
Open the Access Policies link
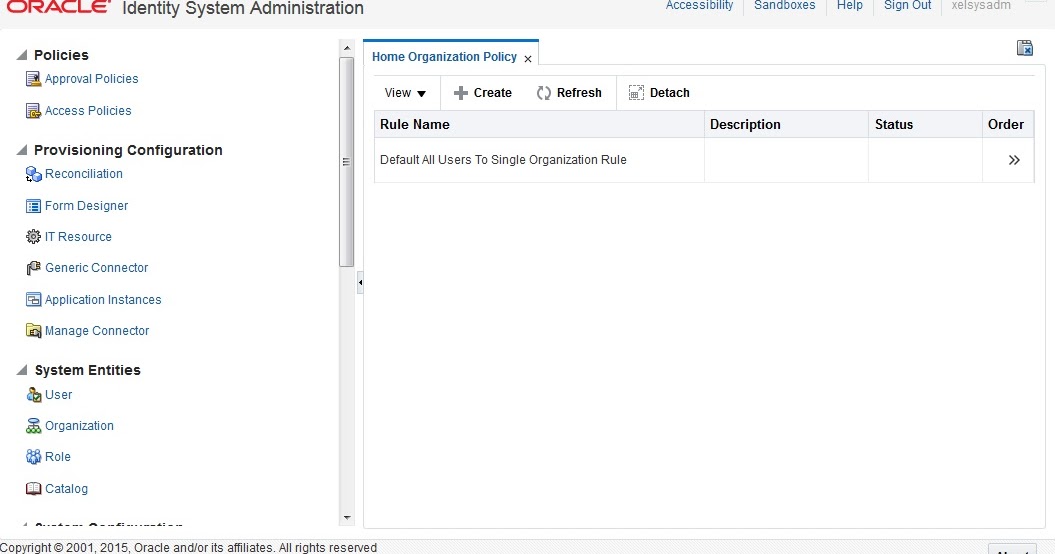pyautogui.click(x=88, y=110)
